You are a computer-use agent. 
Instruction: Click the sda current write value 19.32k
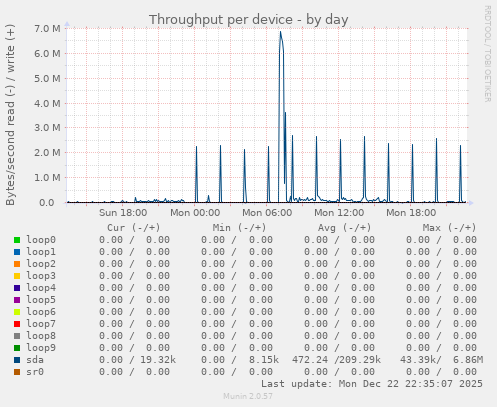[x=158, y=360]
